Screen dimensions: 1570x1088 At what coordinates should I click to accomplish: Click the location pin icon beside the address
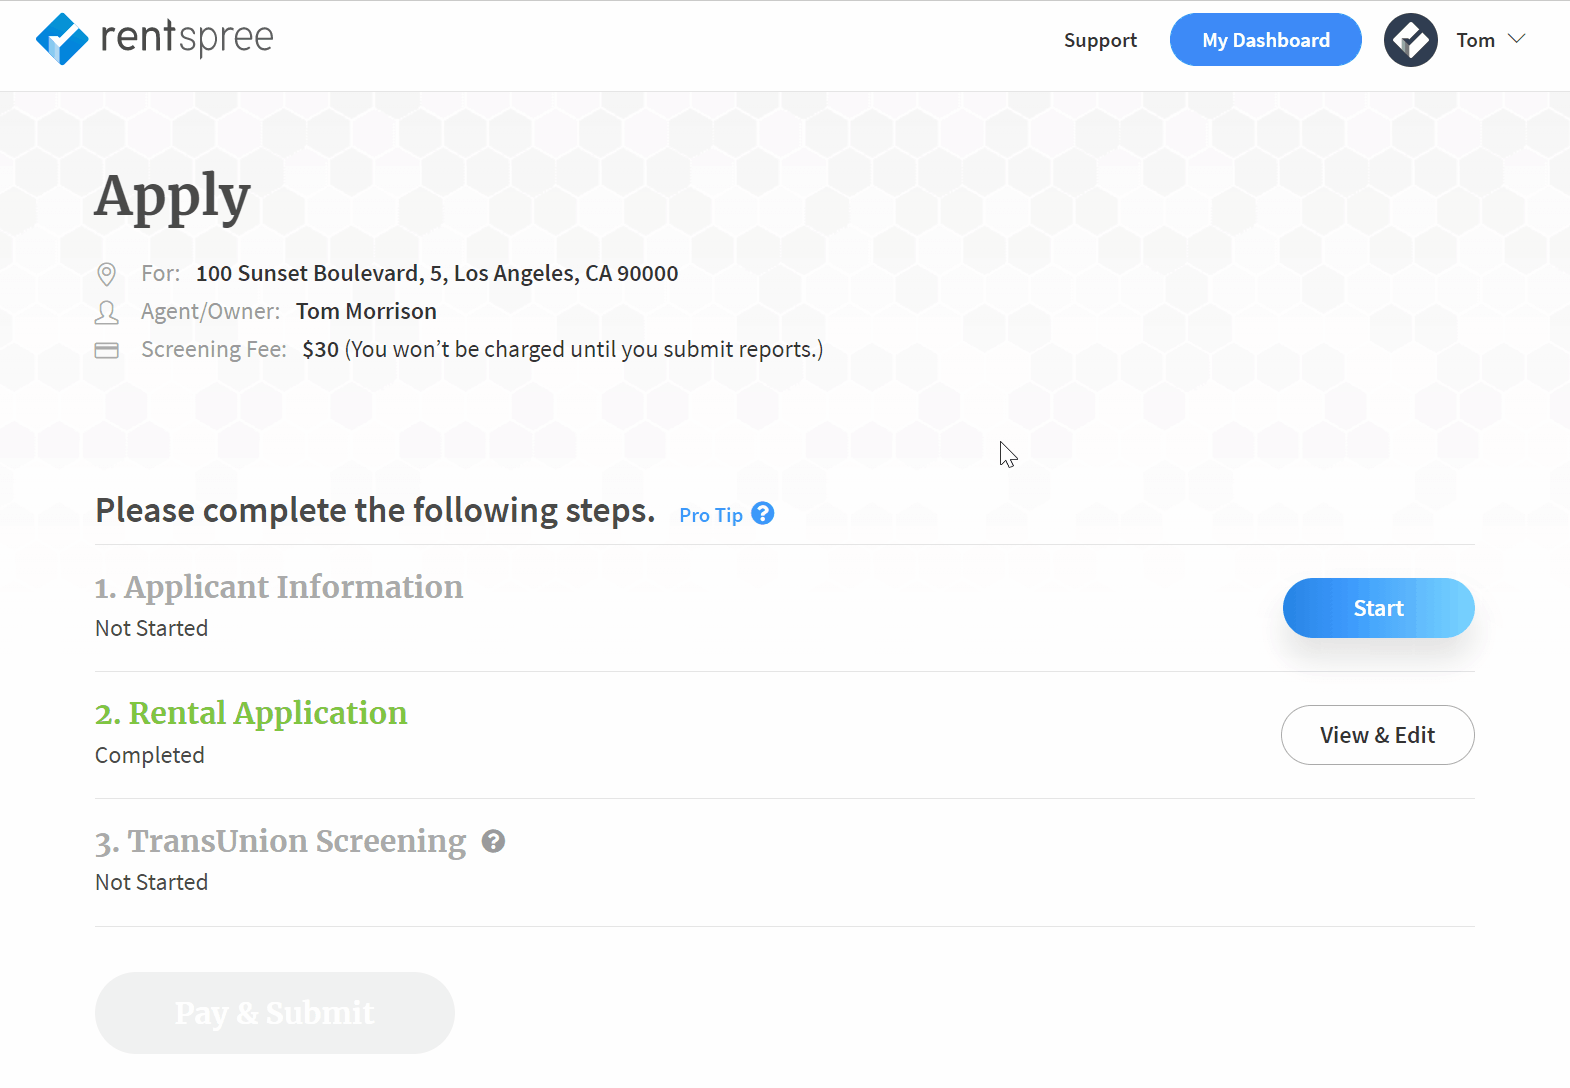107,273
